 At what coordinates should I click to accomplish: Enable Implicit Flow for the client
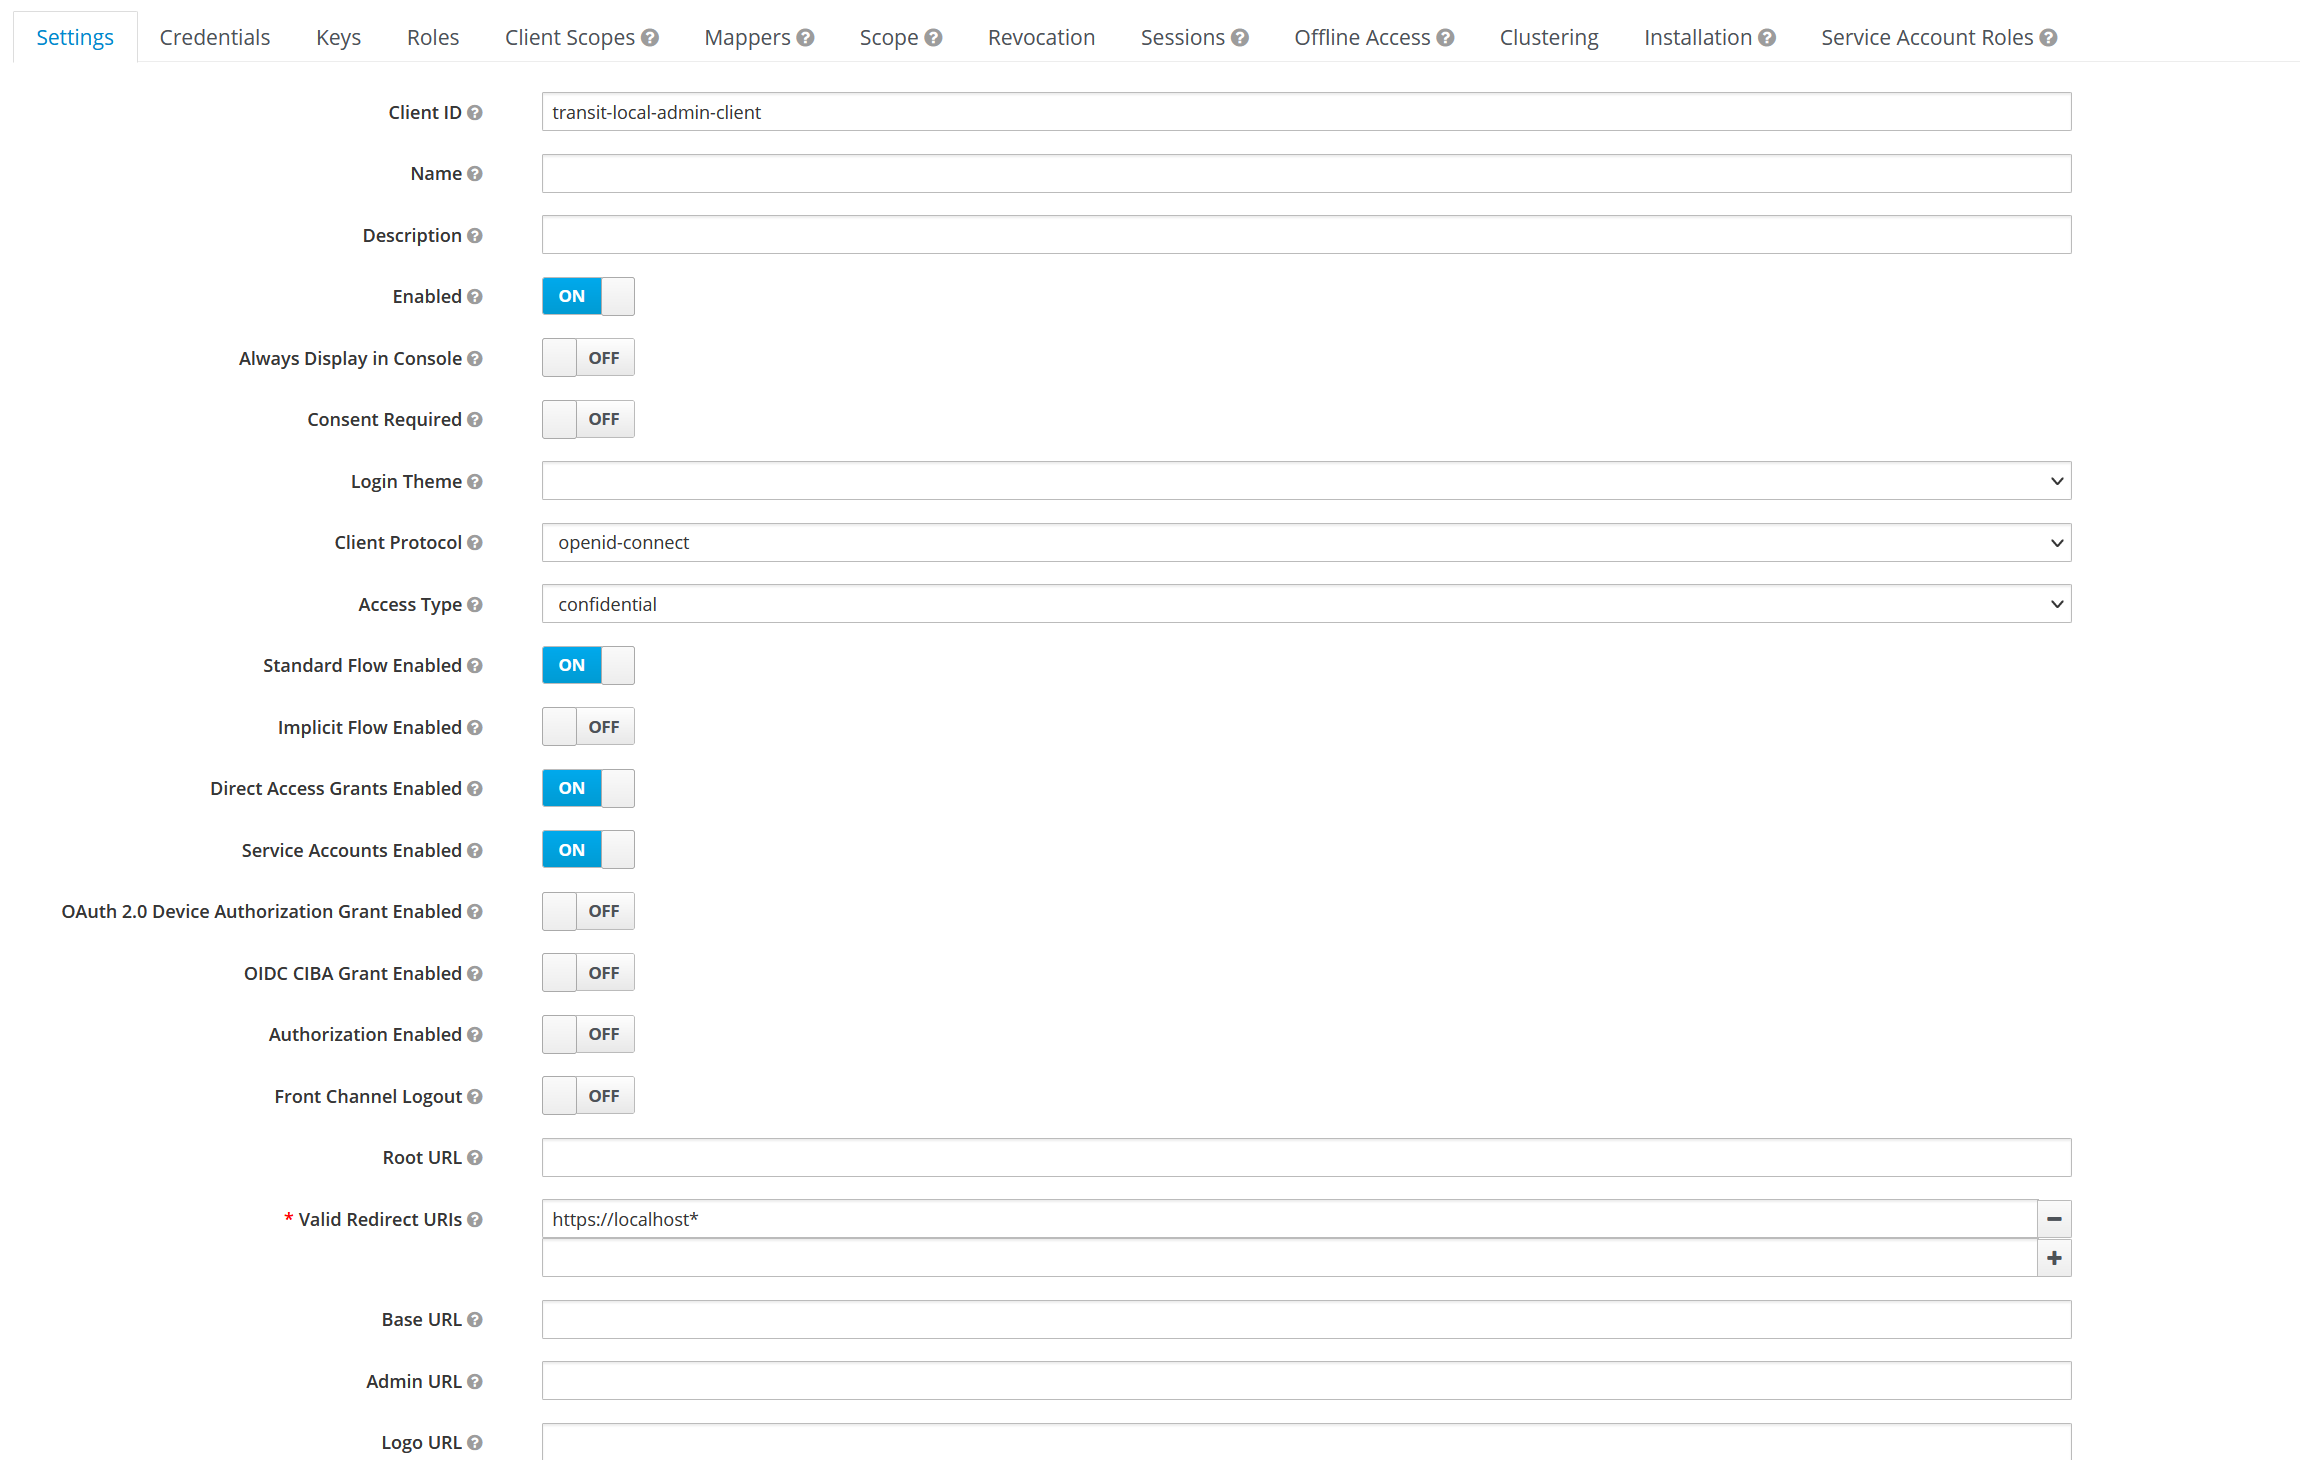tap(588, 726)
